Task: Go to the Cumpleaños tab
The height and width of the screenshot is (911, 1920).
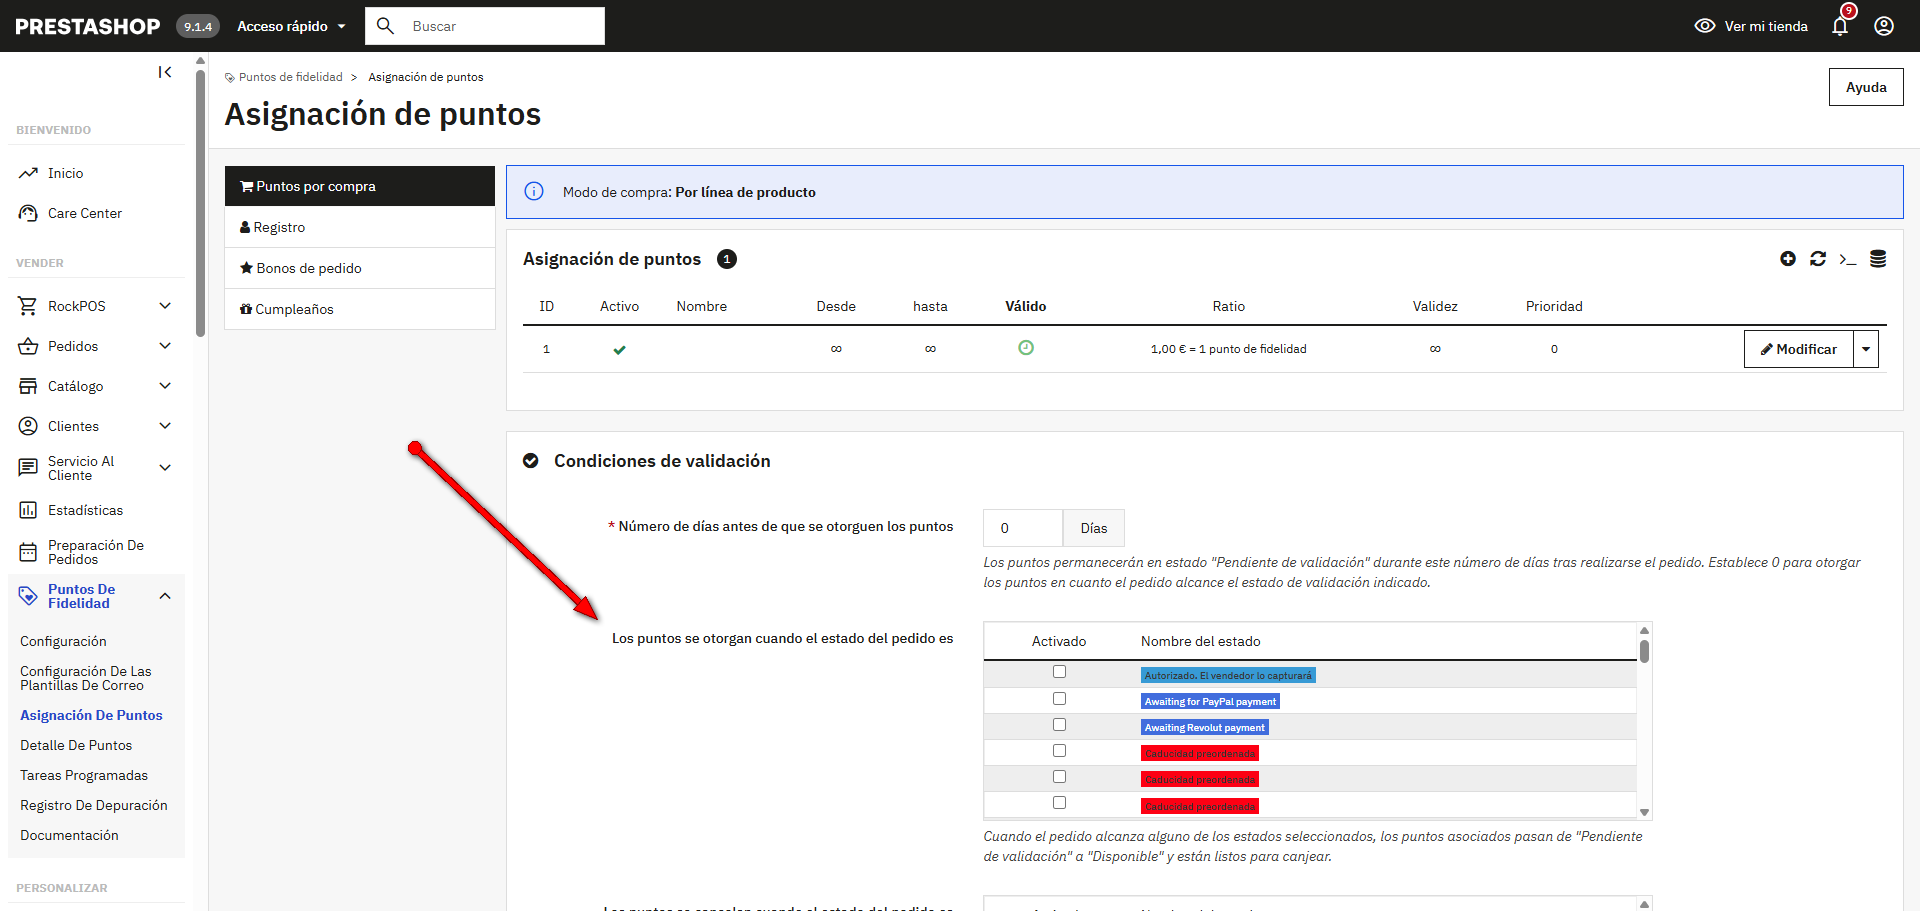Action: point(360,309)
